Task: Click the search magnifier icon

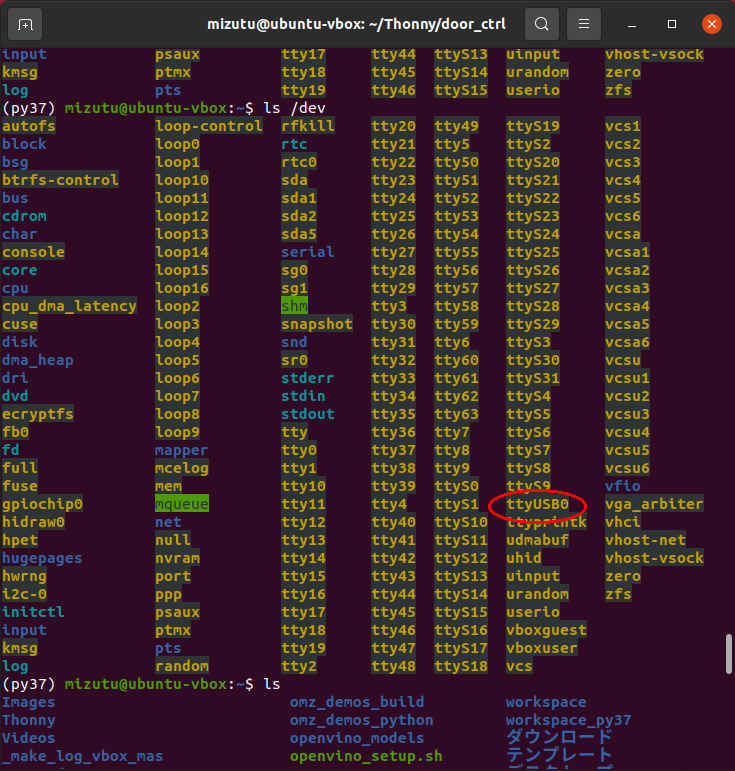Action: tap(541, 23)
